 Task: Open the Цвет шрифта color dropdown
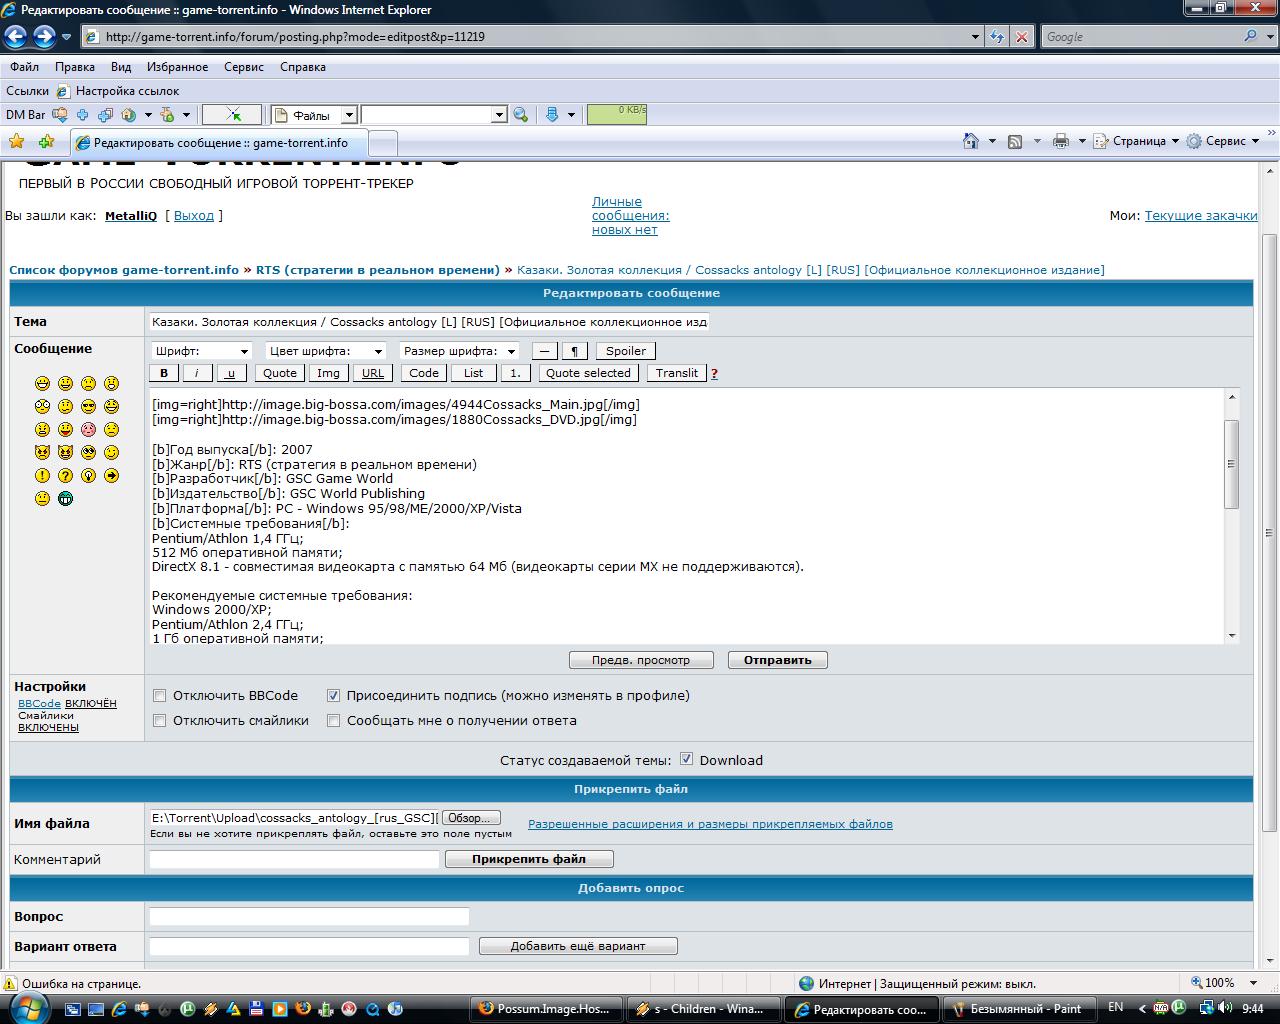[x=326, y=351]
